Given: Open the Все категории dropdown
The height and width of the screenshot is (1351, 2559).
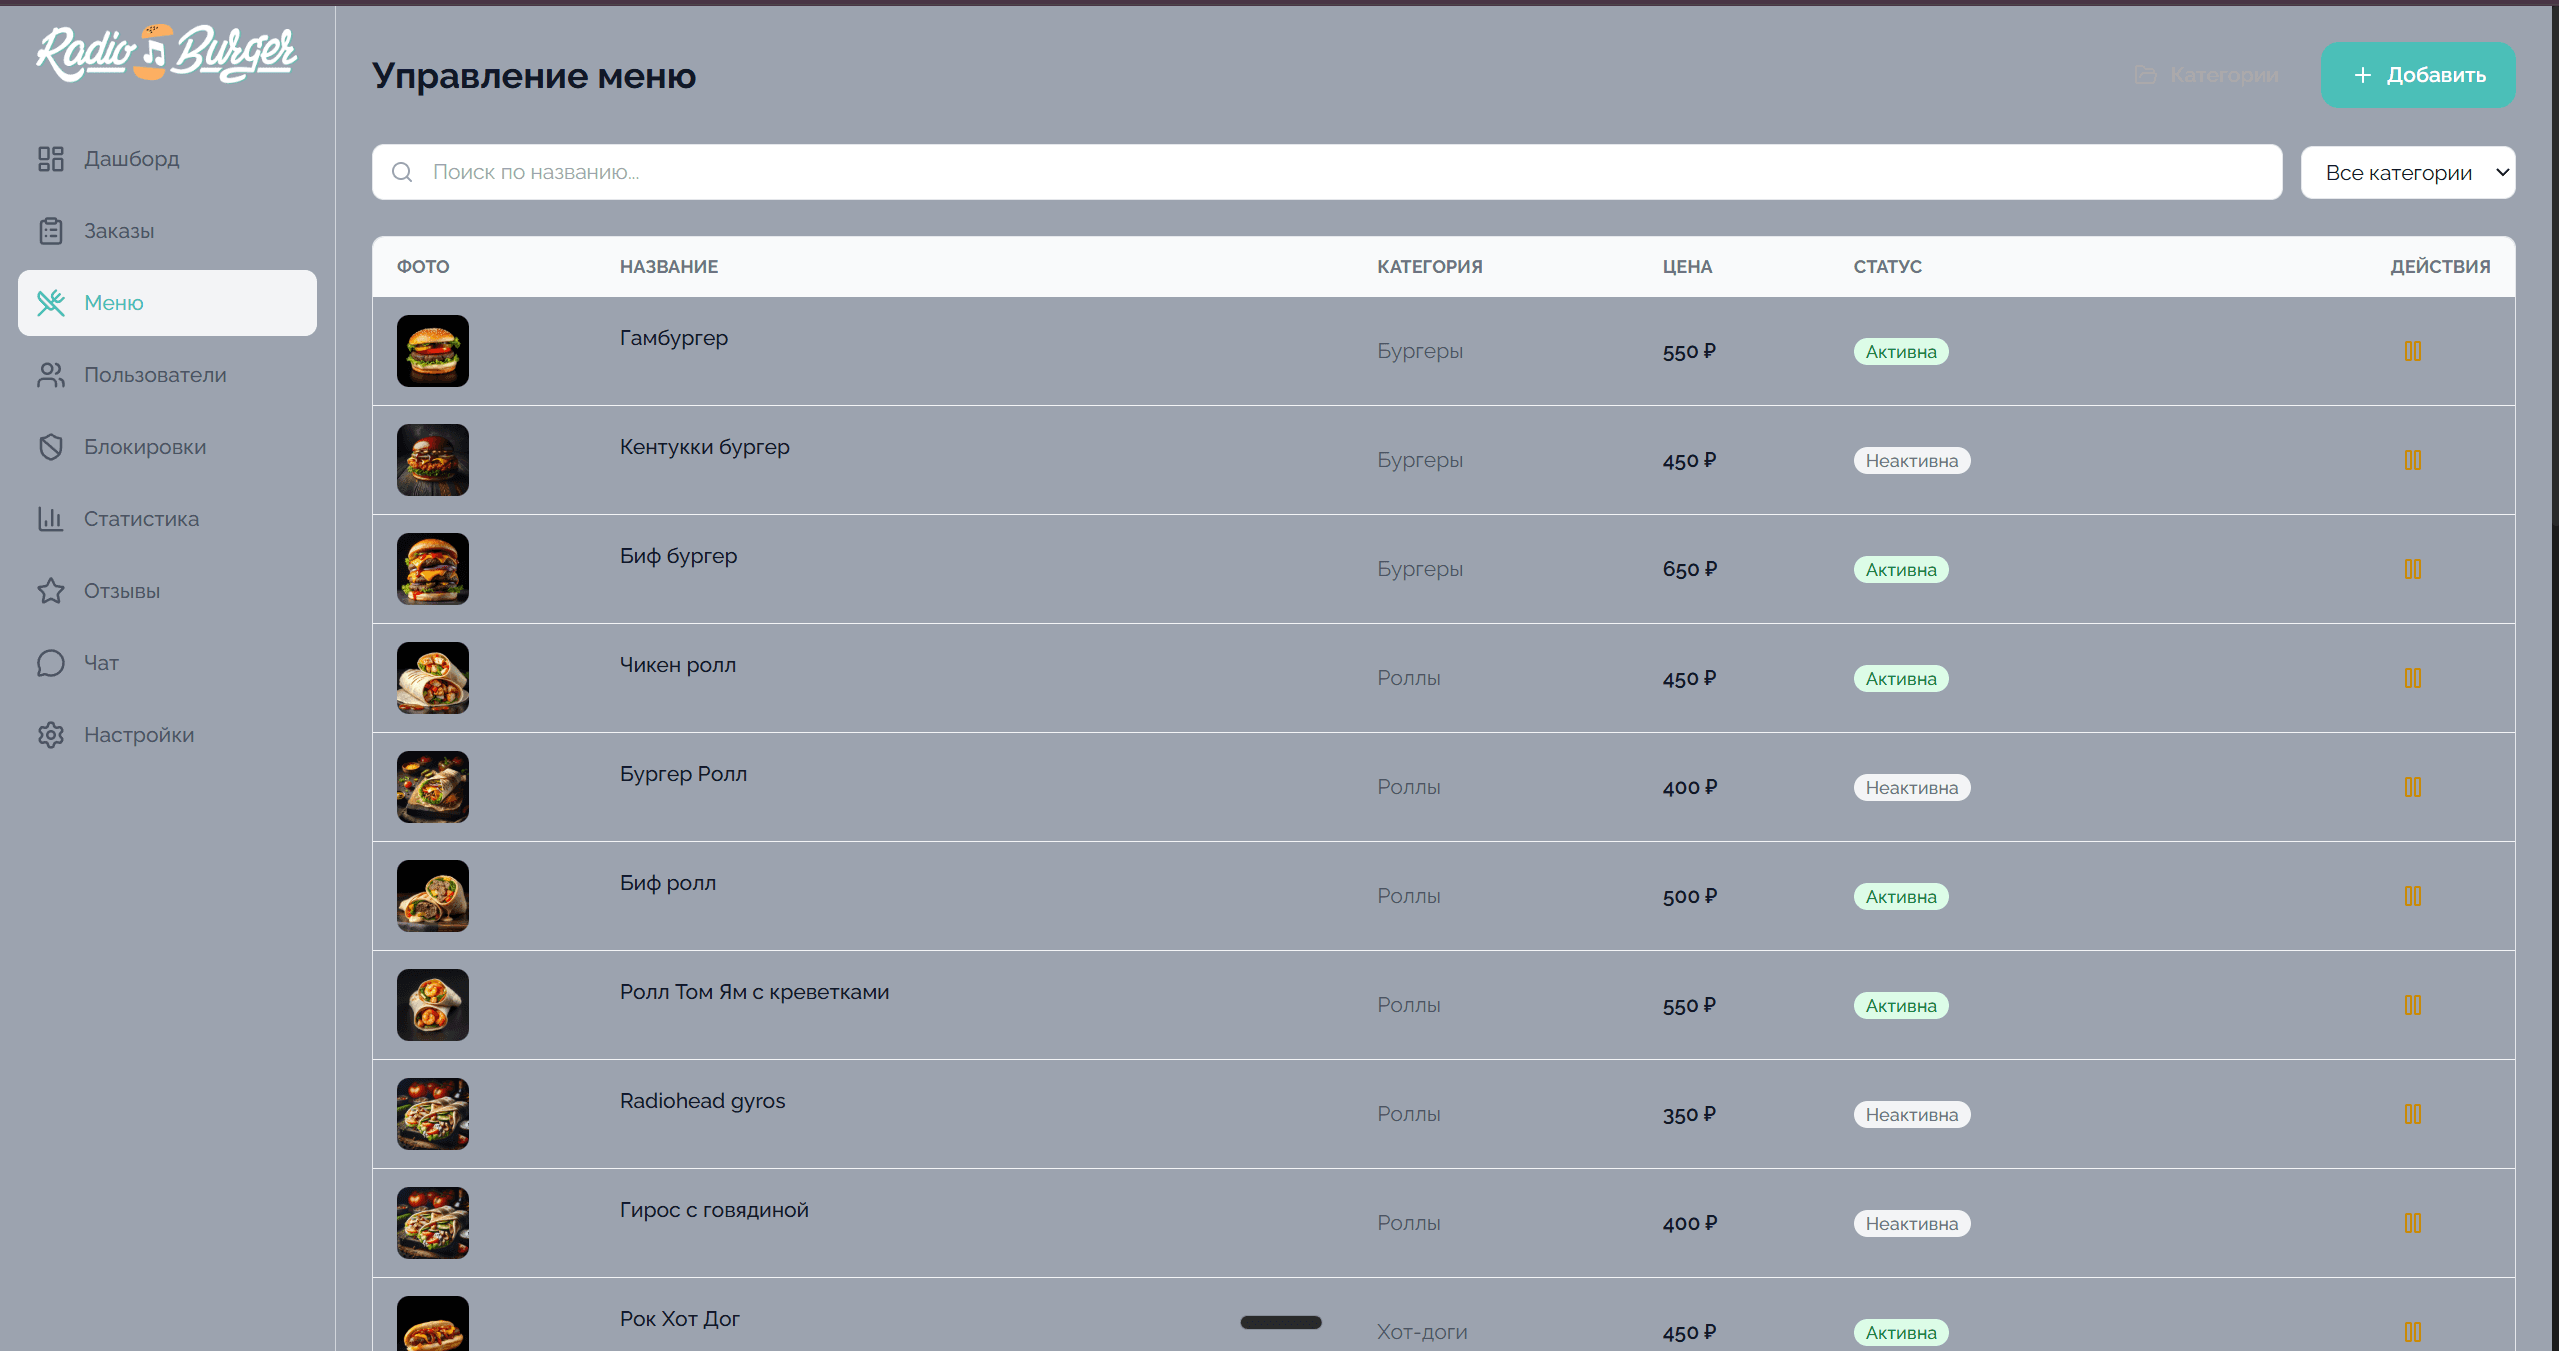Looking at the screenshot, I should tap(2407, 173).
